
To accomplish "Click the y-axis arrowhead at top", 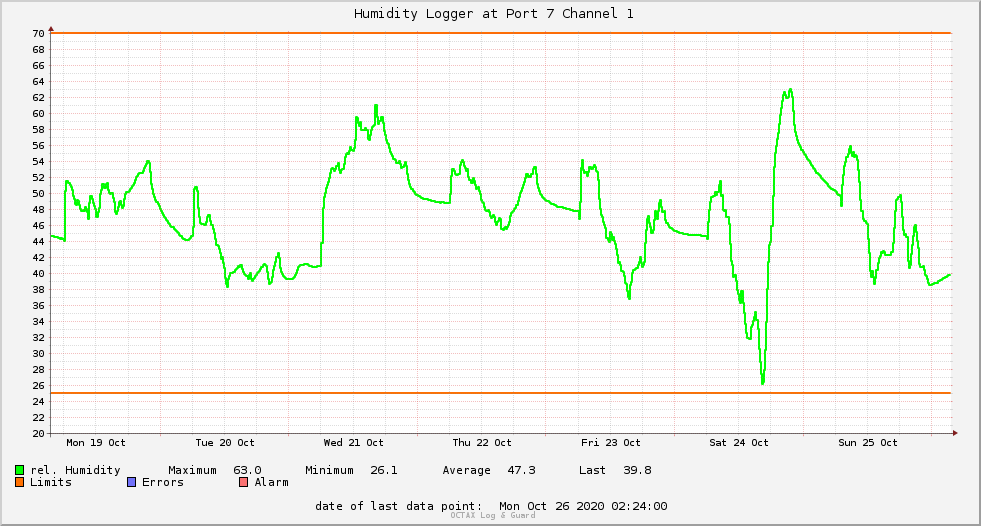I will click(51, 29).
